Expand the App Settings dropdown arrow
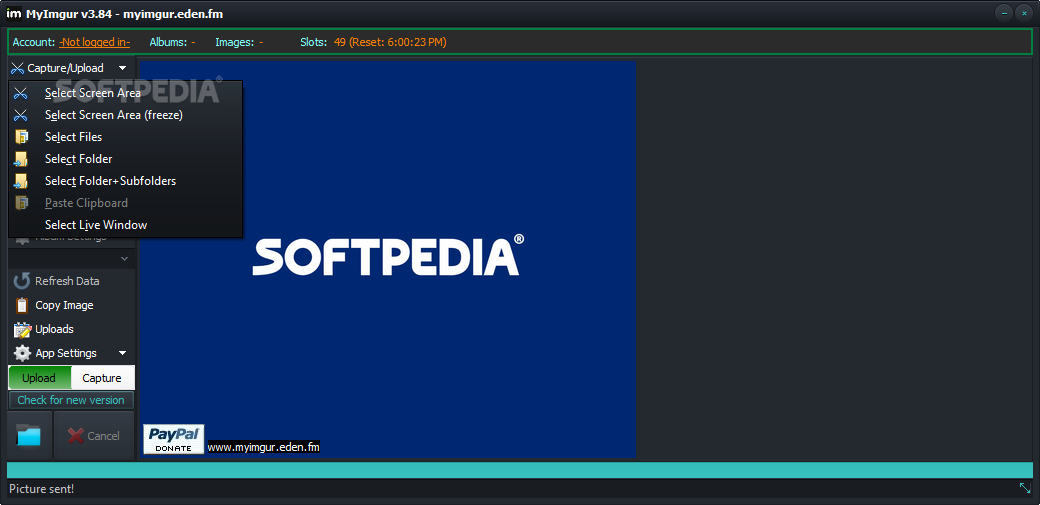The width and height of the screenshot is (1040, 505). (x=122, y=353)
